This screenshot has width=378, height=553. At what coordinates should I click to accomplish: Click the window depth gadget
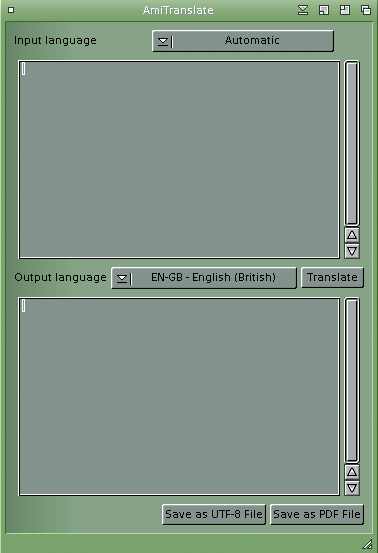(x=366, y=10)
